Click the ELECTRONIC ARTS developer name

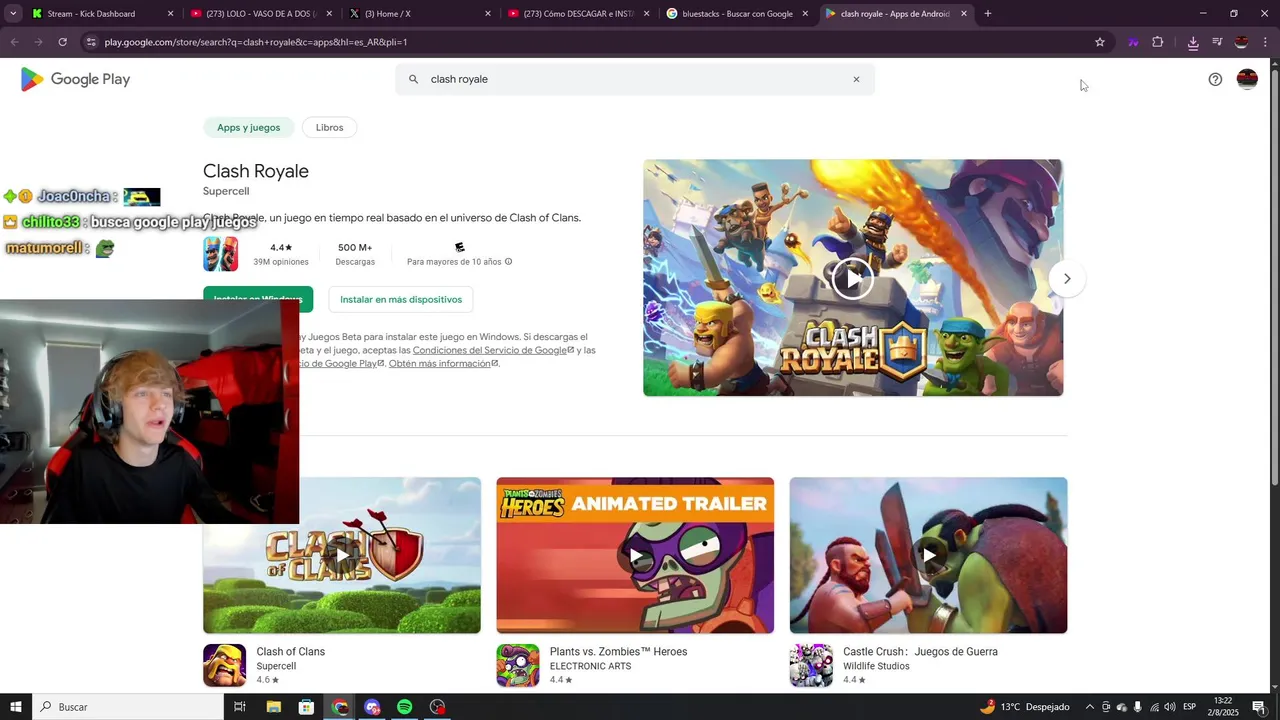click(x=590, y=666)
